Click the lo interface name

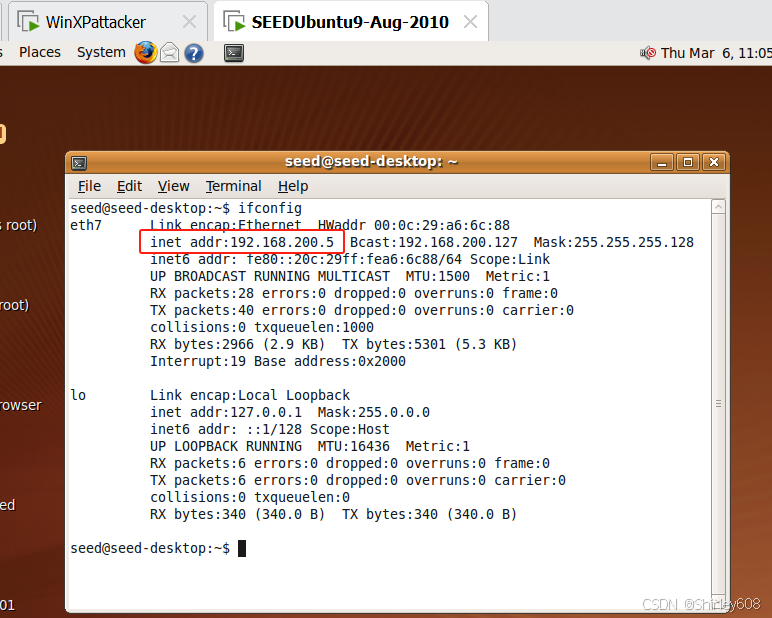click(x=78, y=395)
